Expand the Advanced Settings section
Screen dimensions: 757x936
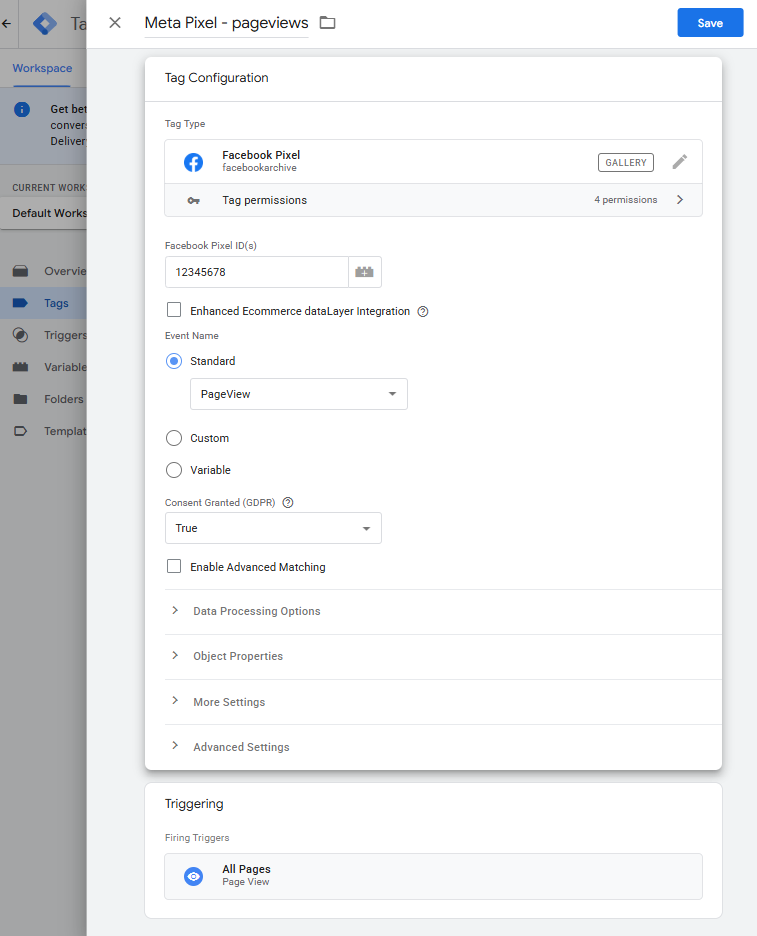click(240, 747)
